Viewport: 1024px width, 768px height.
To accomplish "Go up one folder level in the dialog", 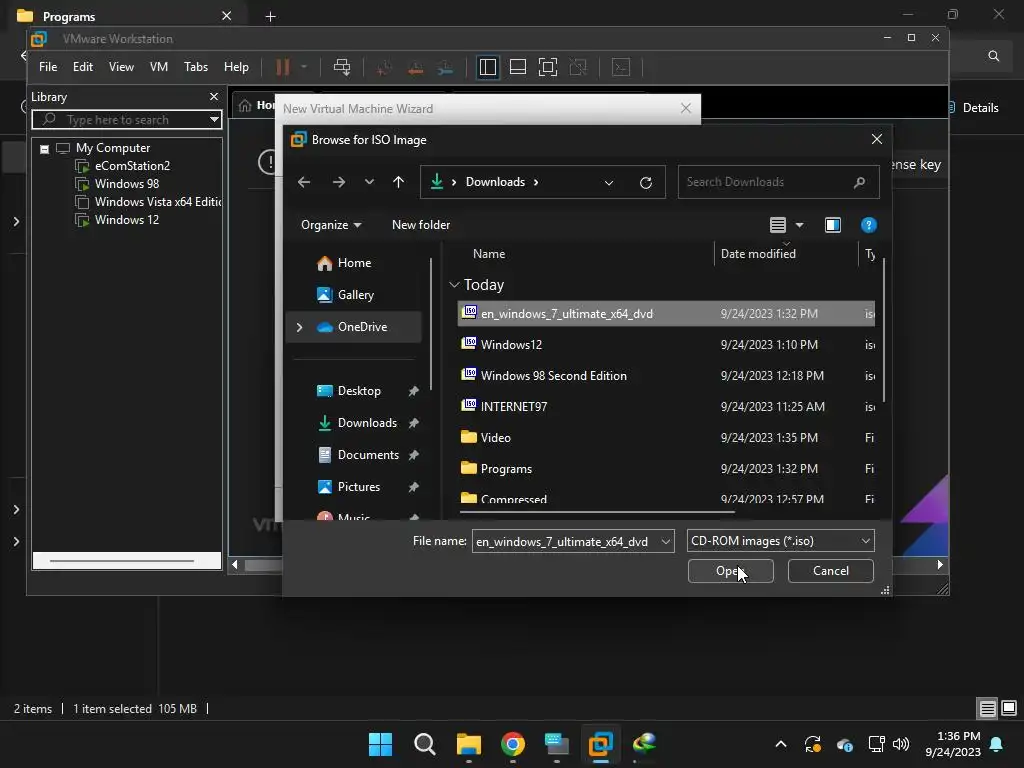I will (398, 182).
